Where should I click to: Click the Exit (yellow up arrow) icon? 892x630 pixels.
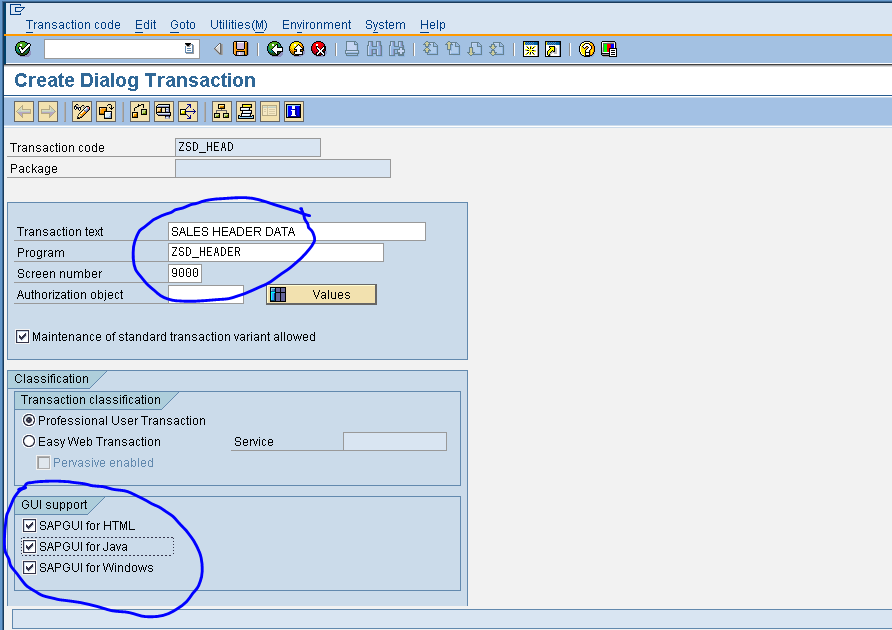295,48
